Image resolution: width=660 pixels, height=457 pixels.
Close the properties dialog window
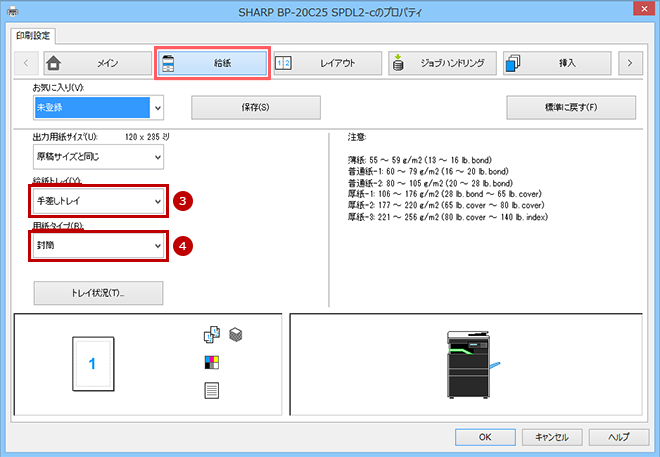(644, 9)
